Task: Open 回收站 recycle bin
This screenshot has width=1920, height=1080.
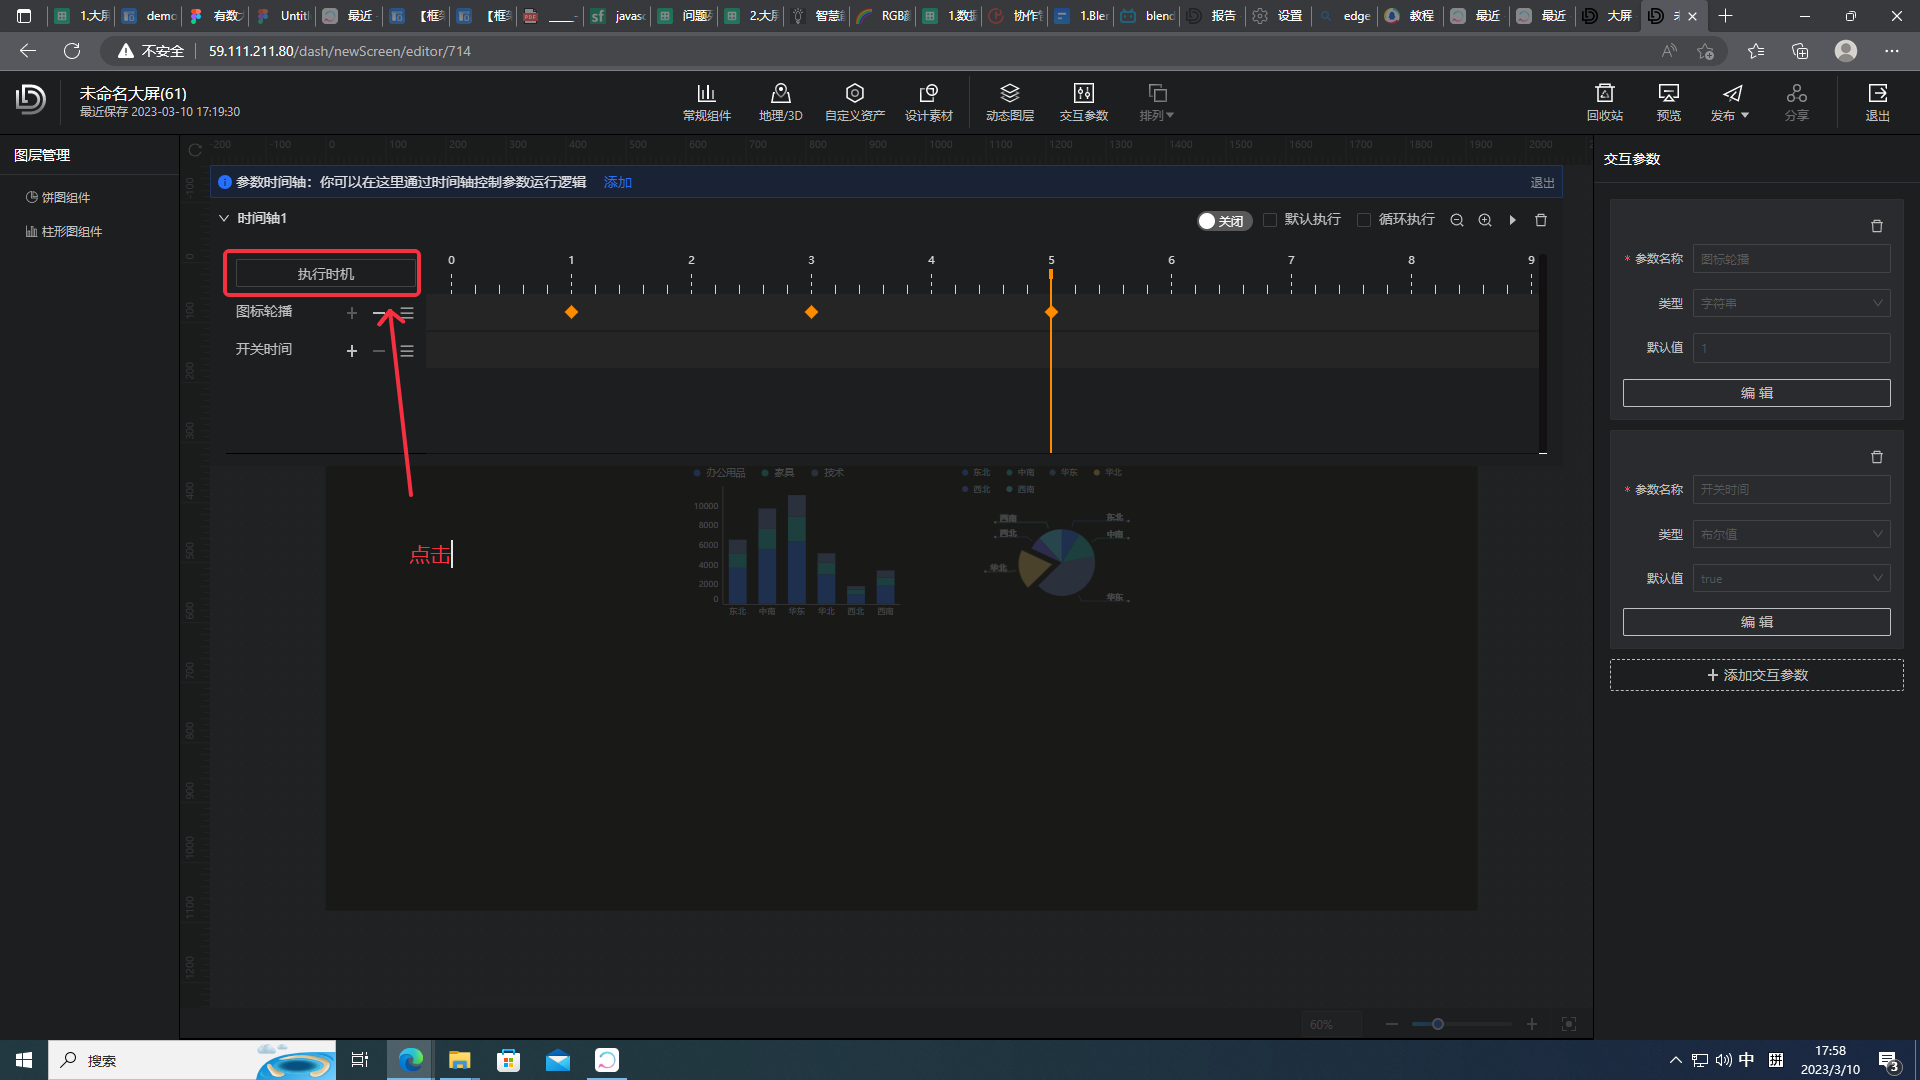Action: pyautogui.click(x=1604, y=102)
